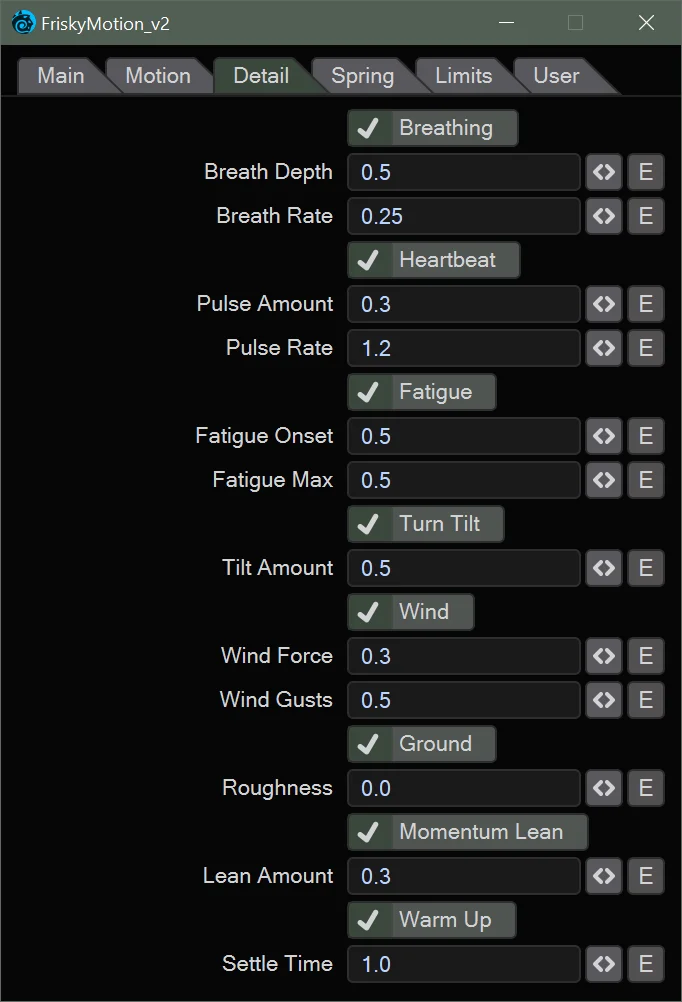Screen dimensions: 682x1002
Task: Click the mini-slider arrows beside Roughness
Action: [604, 788]
